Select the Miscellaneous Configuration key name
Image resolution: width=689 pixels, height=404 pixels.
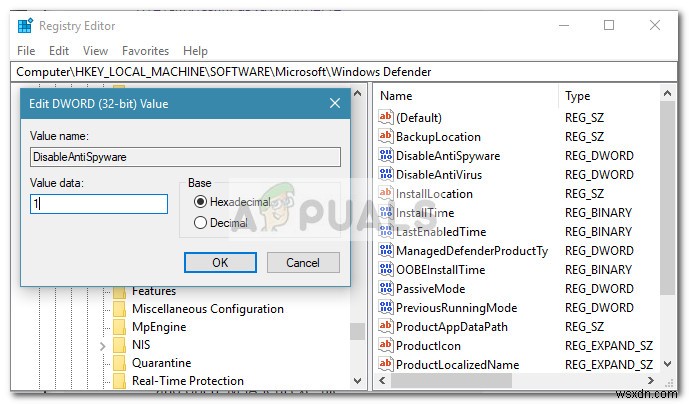click(x=208, y=309)
